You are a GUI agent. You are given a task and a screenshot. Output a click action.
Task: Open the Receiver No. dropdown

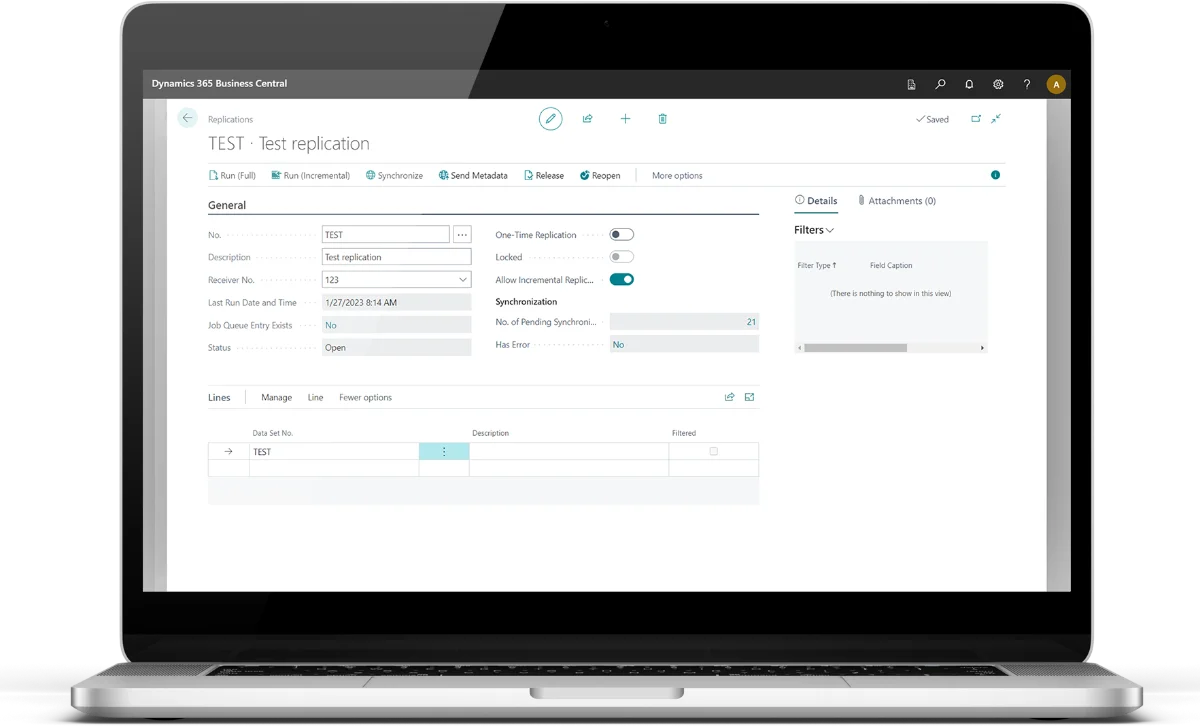click(x=463, y=280)
